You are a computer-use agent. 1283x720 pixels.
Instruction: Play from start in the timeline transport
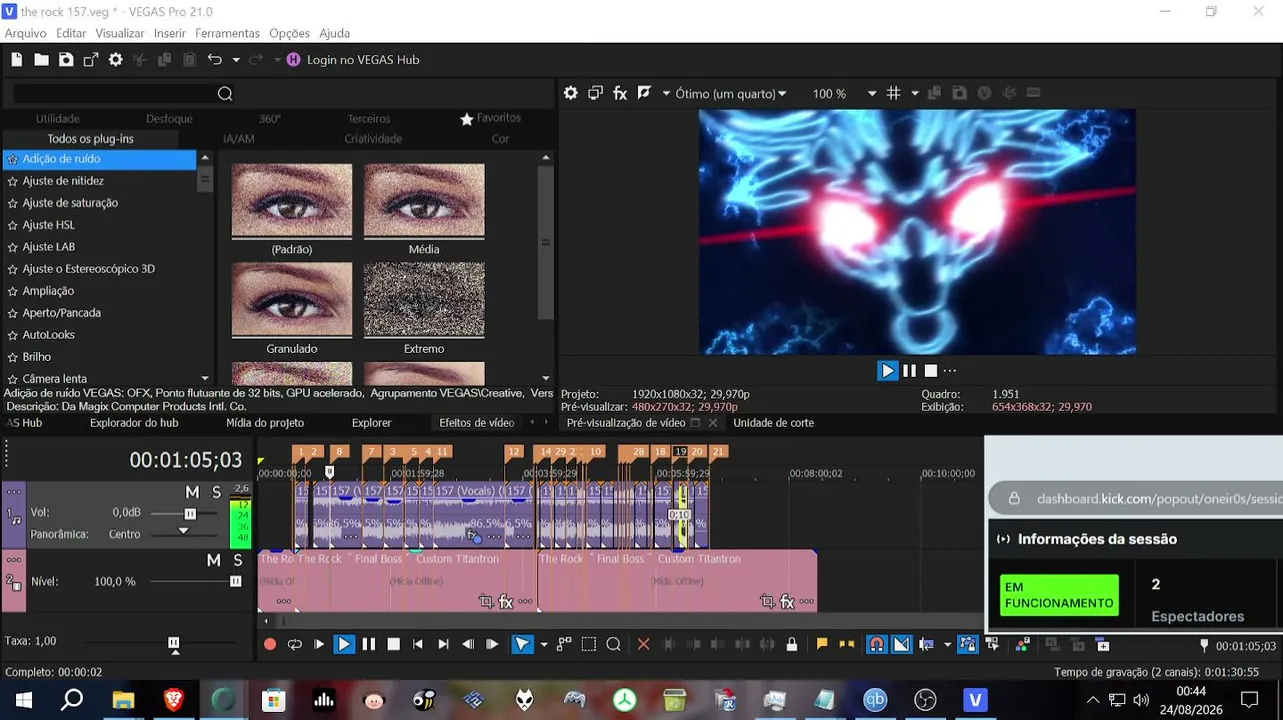[319, 645]
